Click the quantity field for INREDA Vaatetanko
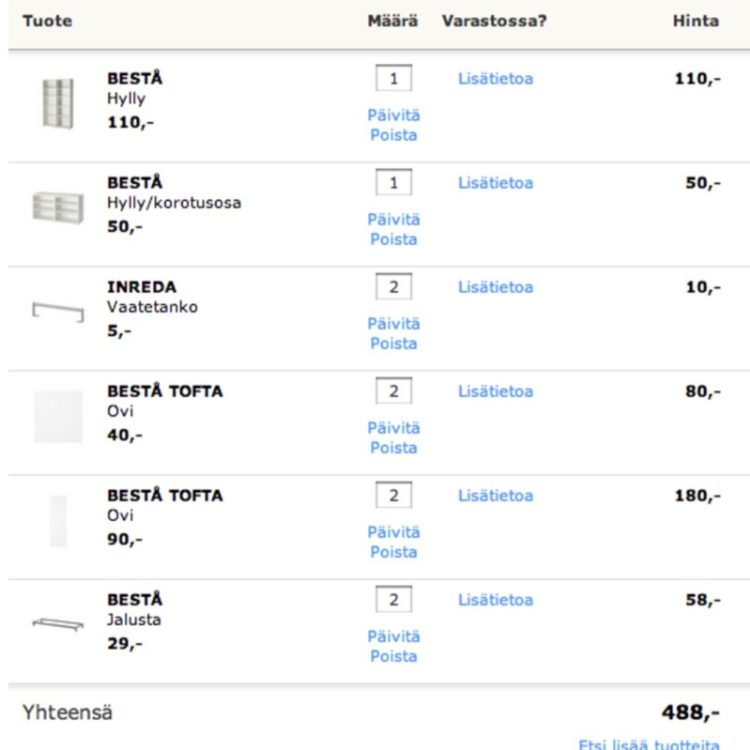This screenshot has width=750, height=750. [394, 287]
